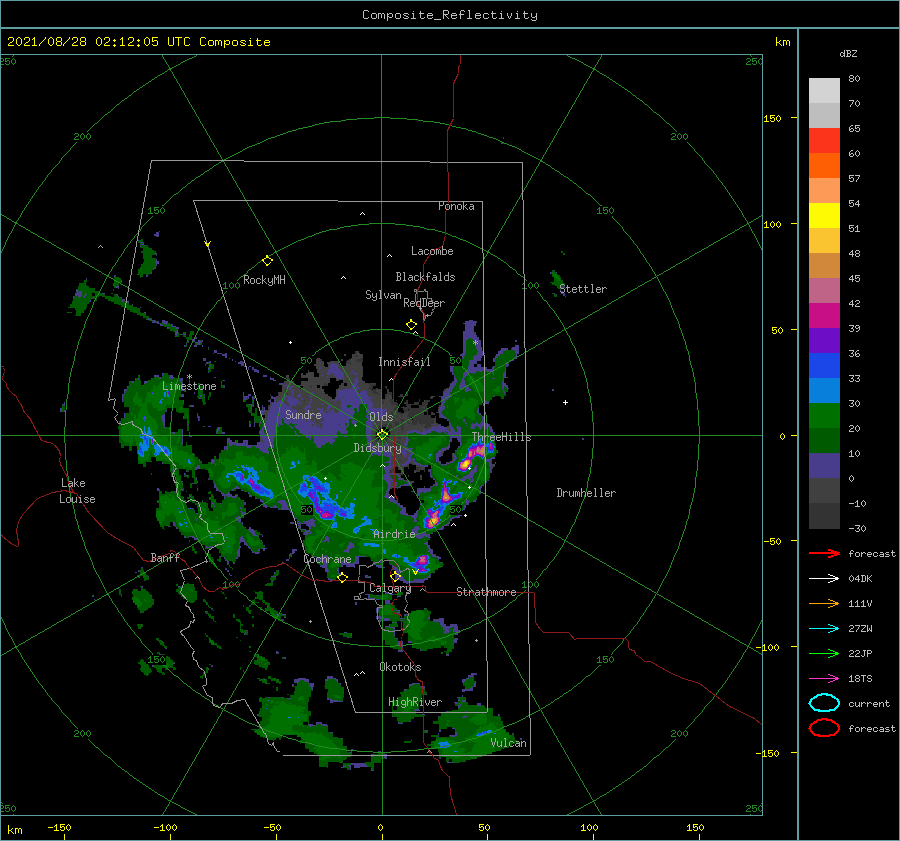The image size is (900, 841).
Task: Click the RedDeer city label
Action: [x=424, y=303]
